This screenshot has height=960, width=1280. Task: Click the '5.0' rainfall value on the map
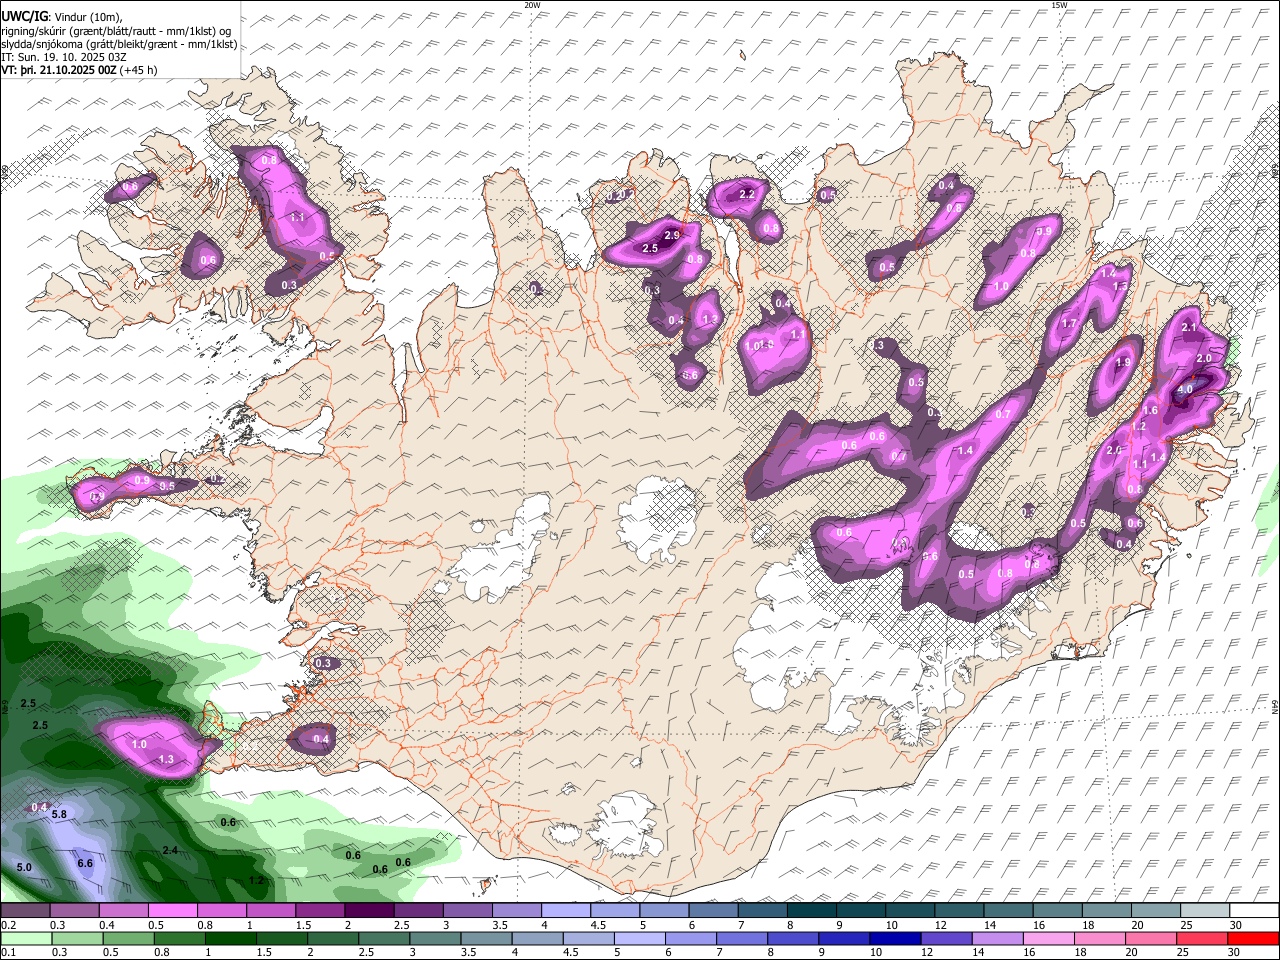[24, 867]
